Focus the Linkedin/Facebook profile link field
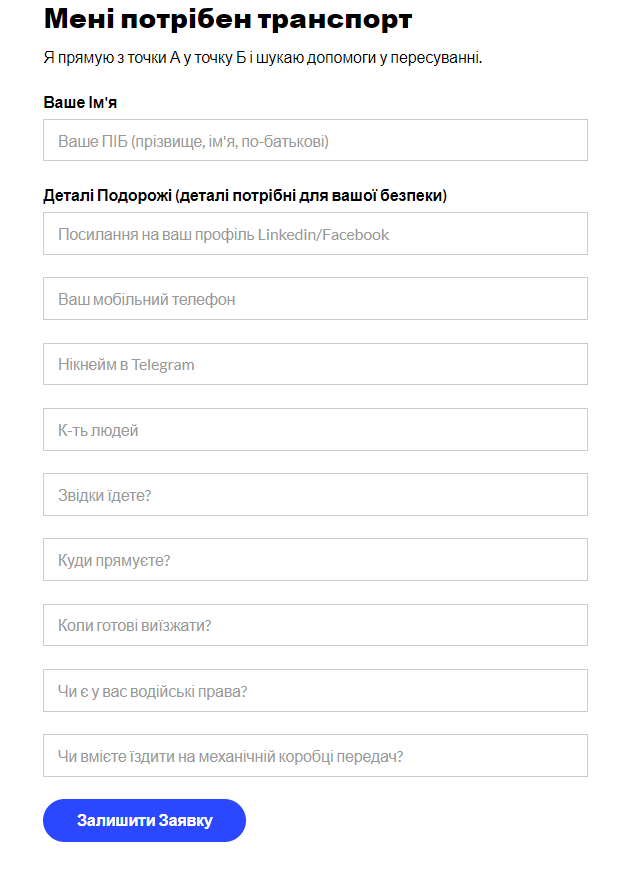 tap(315, 234)
